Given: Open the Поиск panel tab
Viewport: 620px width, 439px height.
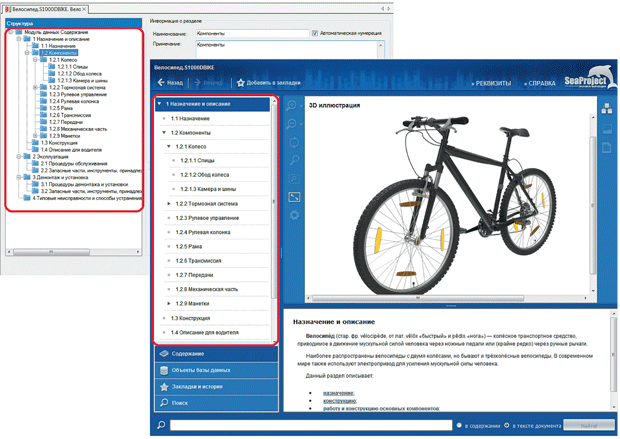Looking at the screenshot, I should click(216, 403).
